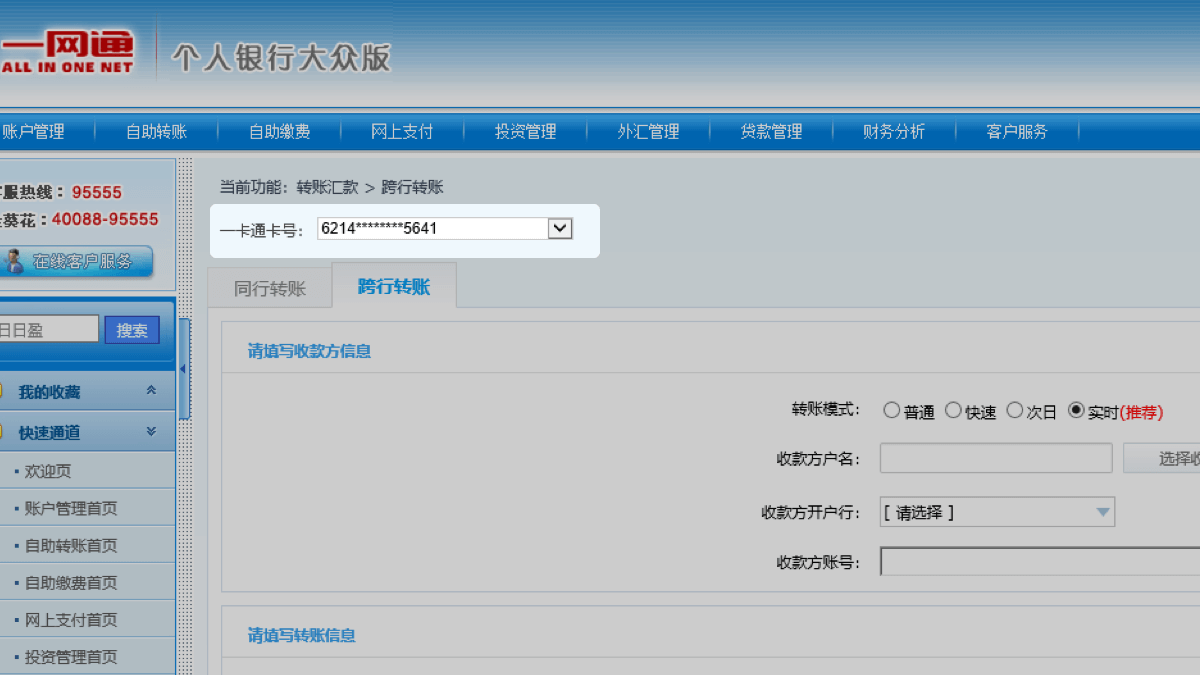
Task: Open the 自助缴费首页 sidebar link
Action: click(x=71, y=582)
